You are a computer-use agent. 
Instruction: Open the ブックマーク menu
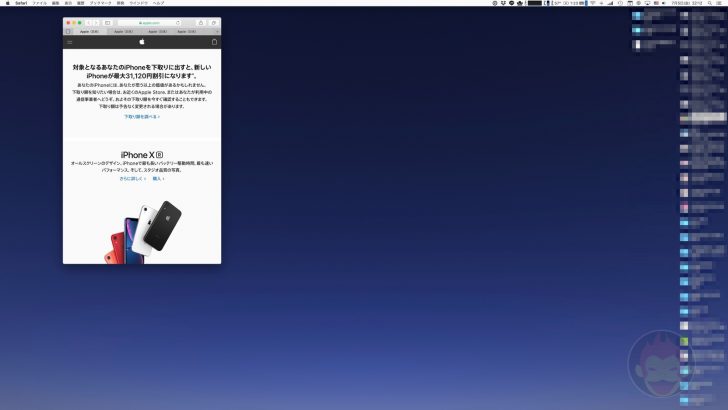click(100, 3)
